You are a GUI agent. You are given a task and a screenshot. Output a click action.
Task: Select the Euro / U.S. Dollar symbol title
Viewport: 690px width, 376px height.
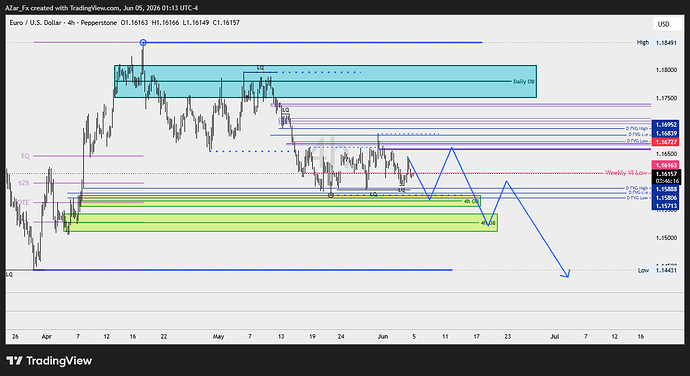pos(35,22)
